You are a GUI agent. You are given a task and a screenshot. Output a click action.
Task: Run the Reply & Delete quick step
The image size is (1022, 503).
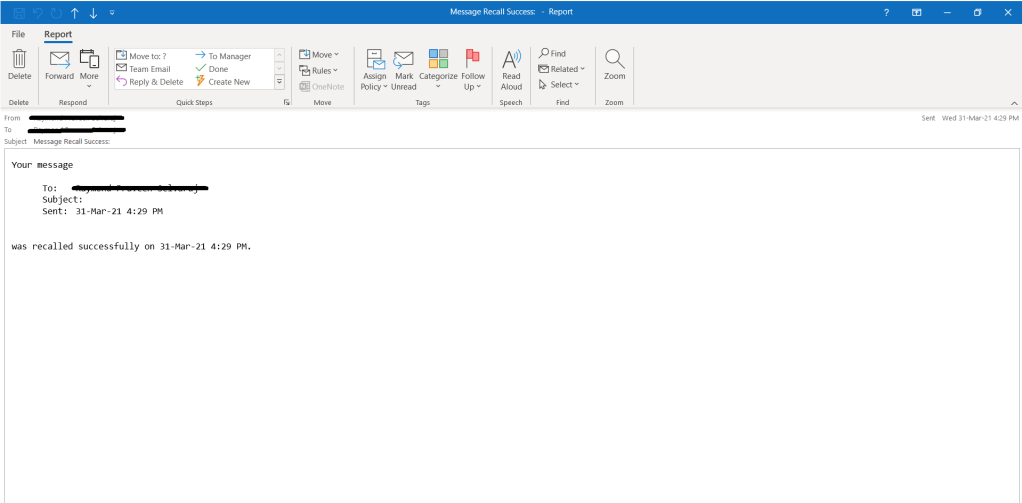point(149,82)
